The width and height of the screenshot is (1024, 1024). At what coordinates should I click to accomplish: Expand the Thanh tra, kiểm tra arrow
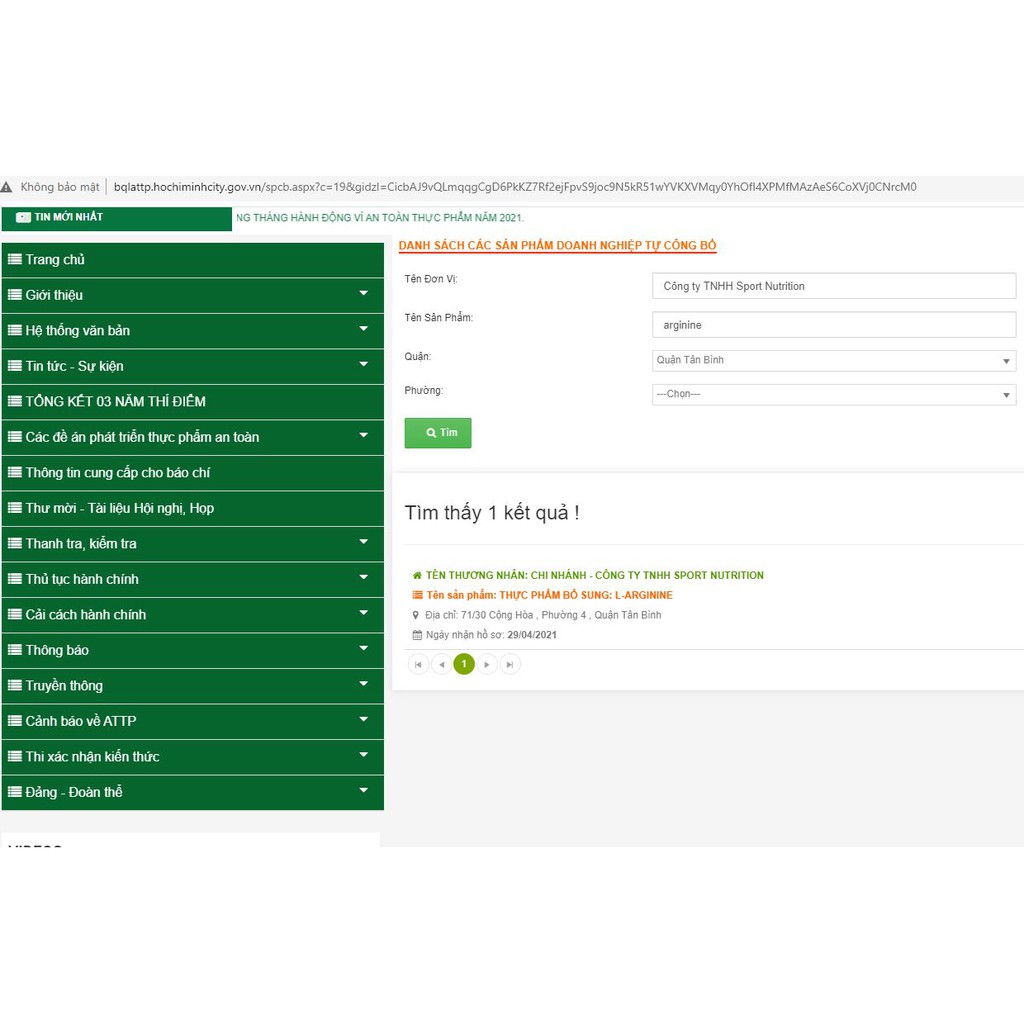tap(364, 541)
